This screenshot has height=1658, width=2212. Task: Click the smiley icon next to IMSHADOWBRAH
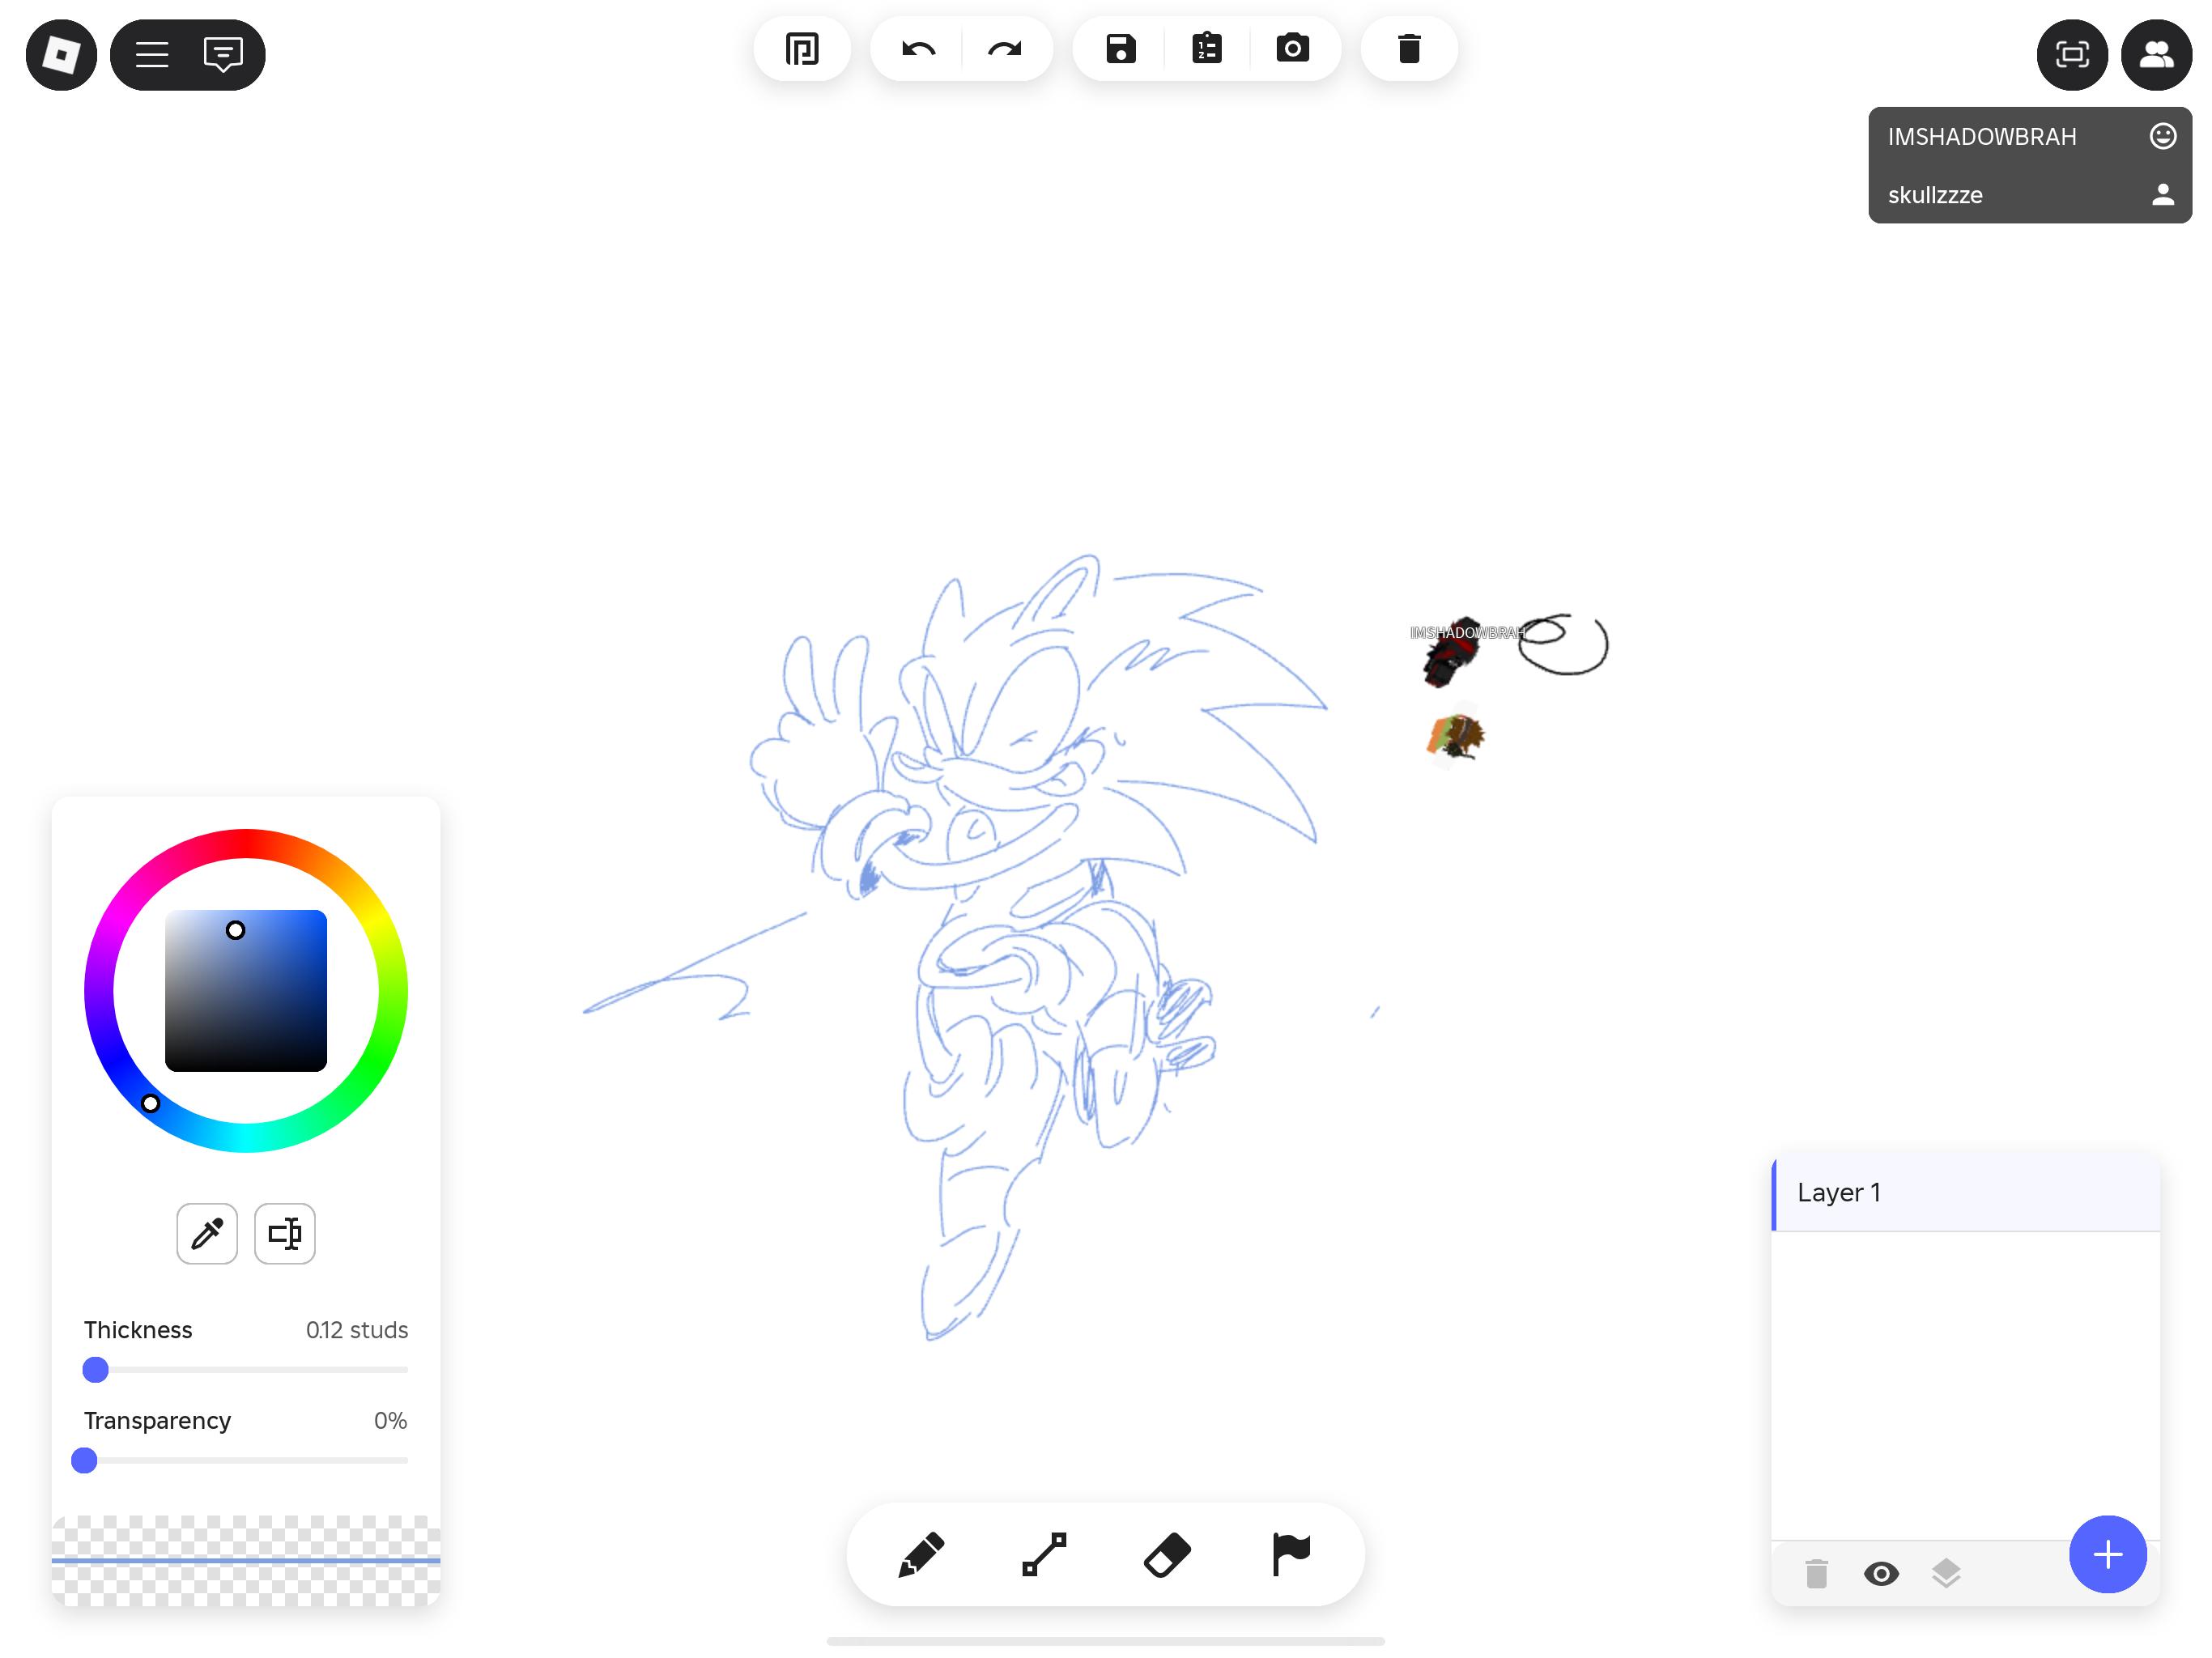coord(2162,136)
